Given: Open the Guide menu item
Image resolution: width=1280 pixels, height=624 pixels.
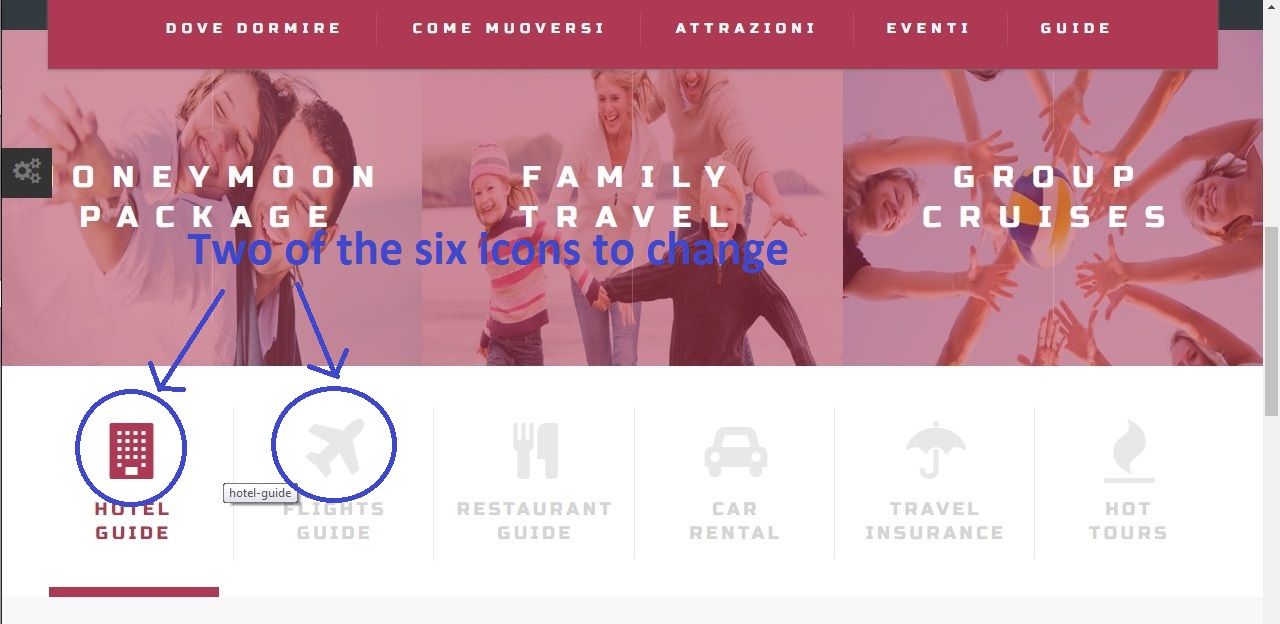Looking at the screenshot, I should click(x=1076, y=28).
